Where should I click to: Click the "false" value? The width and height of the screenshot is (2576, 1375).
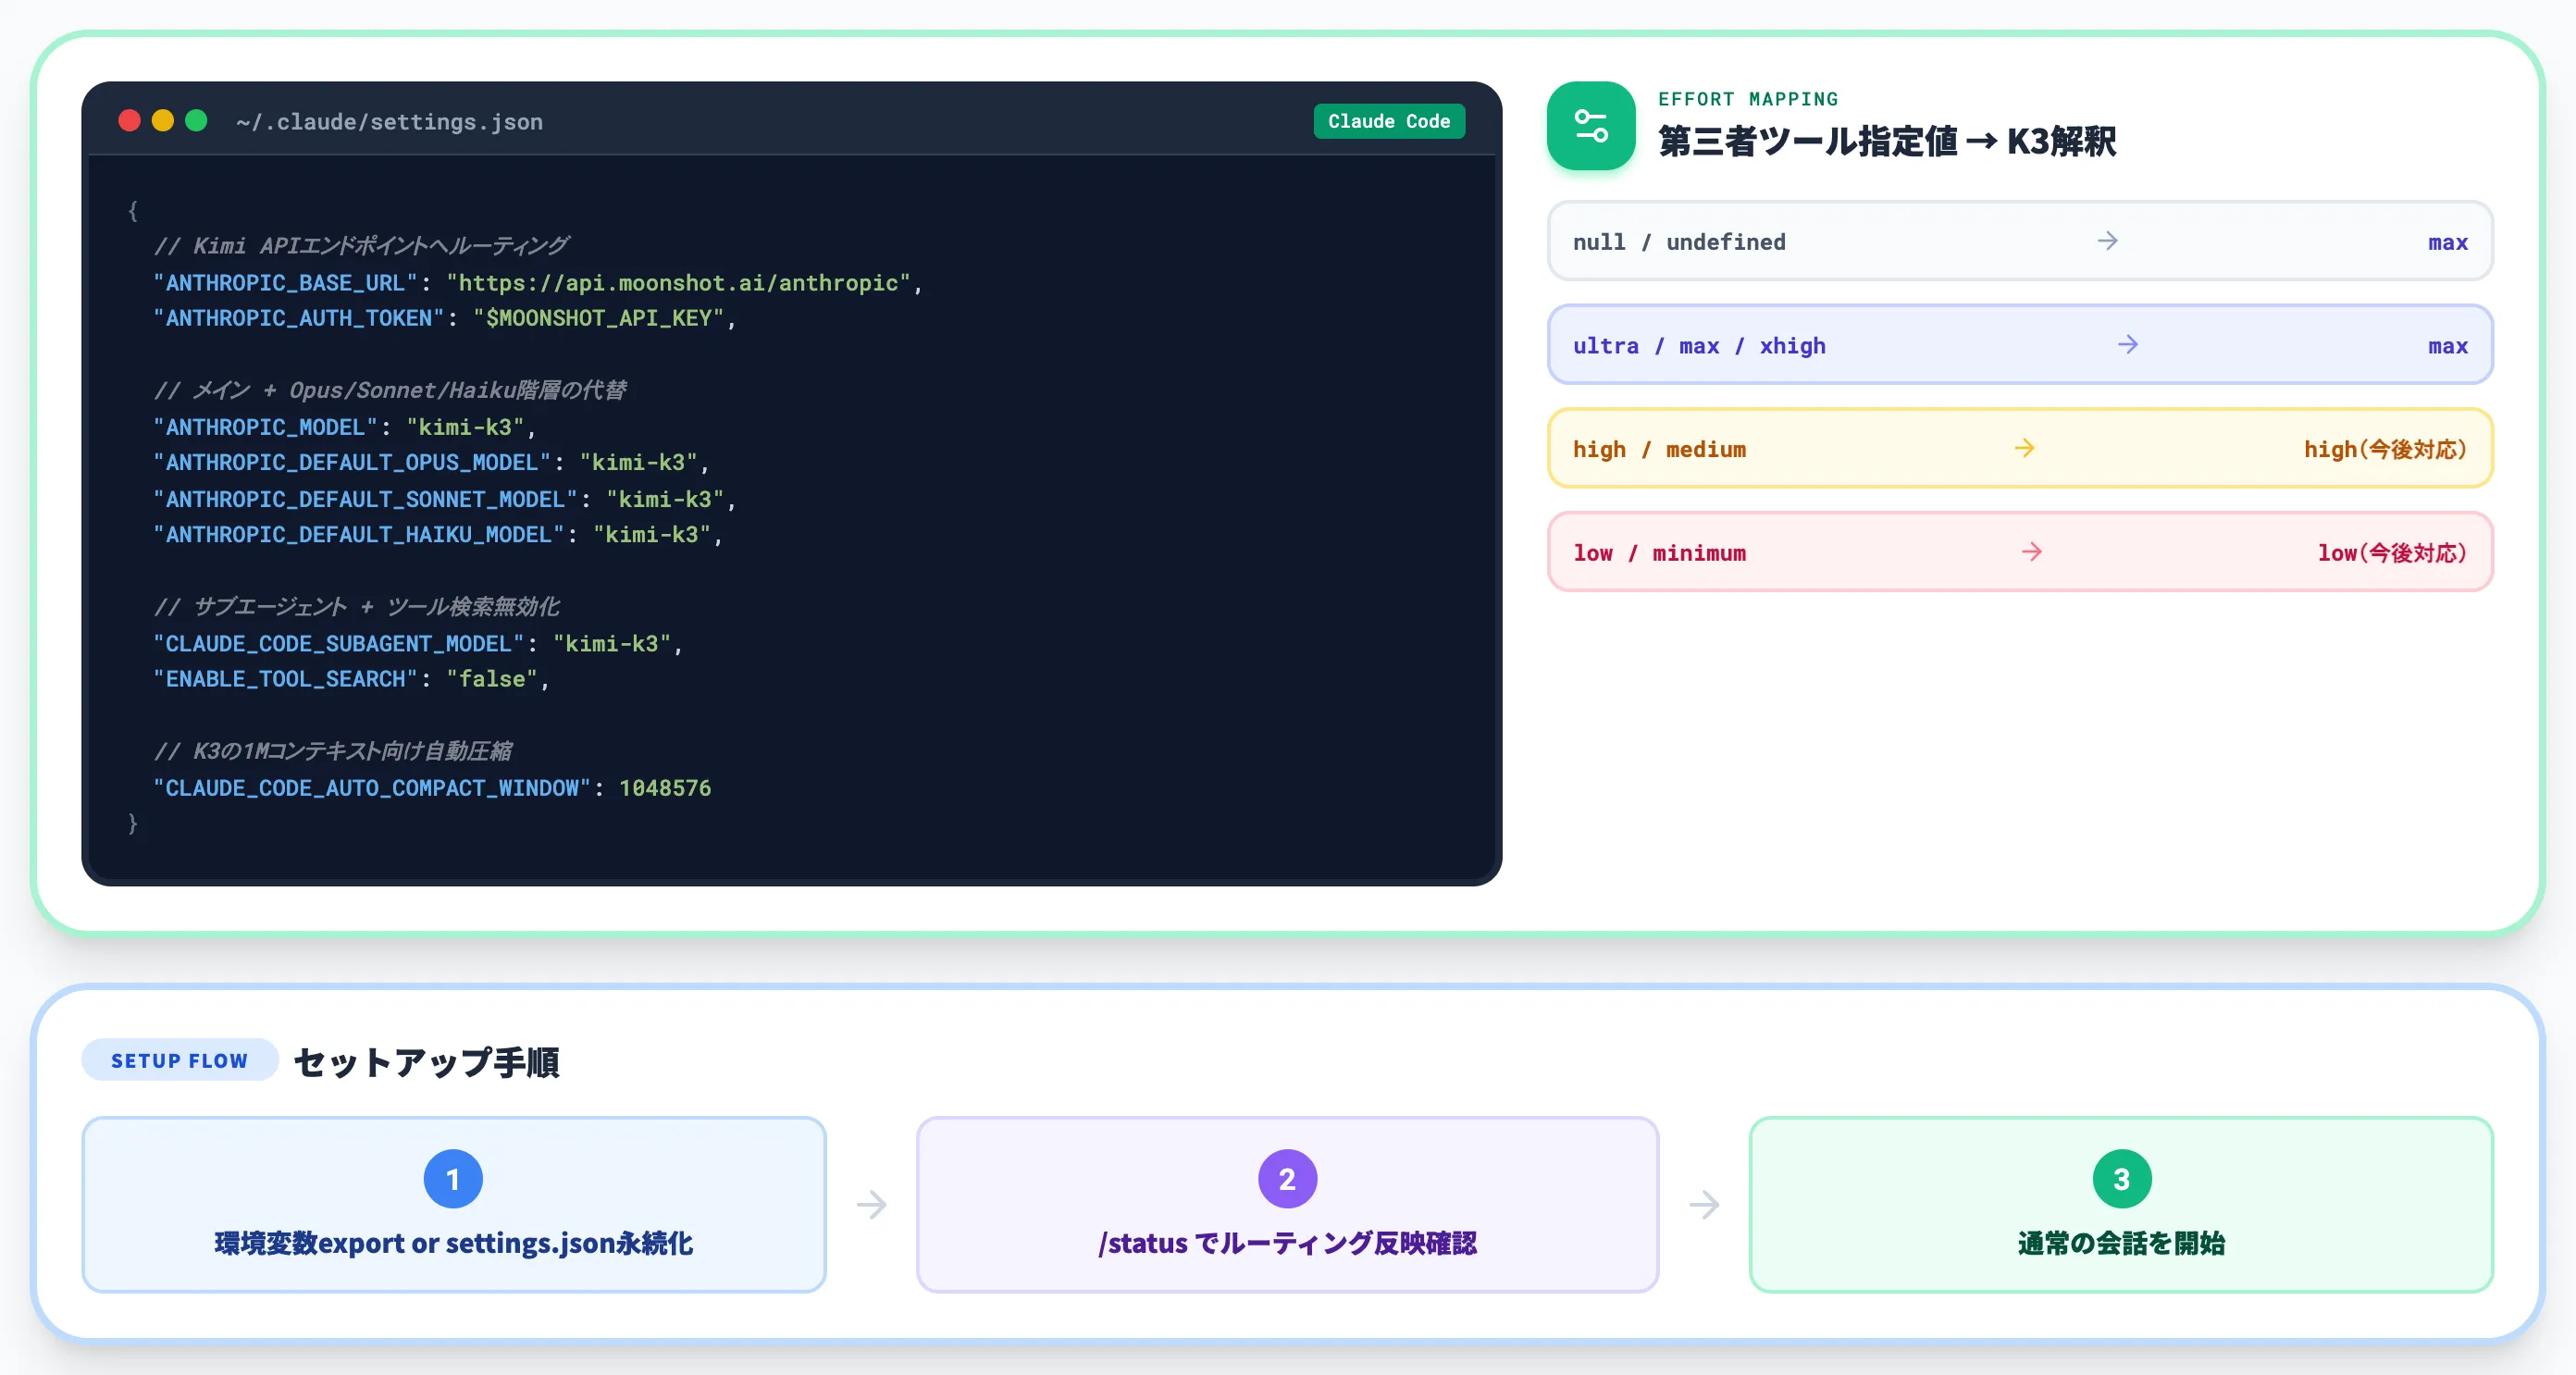tap(492, 679)
